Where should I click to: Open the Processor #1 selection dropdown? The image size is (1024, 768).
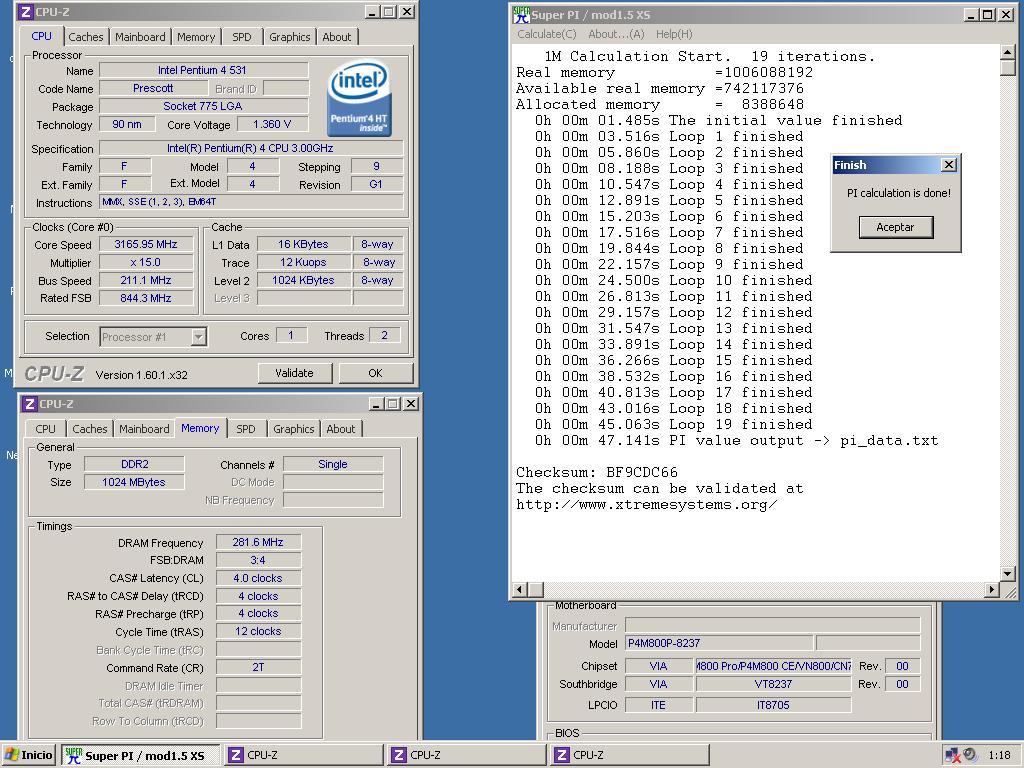click(199, 337)
